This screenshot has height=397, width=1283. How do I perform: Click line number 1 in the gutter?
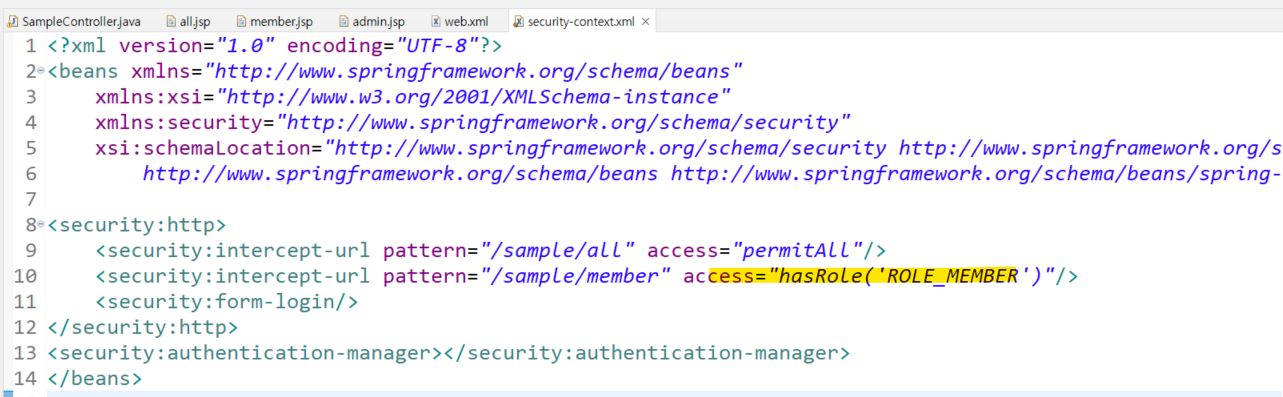pyautogui.click(x=30, y=46)
